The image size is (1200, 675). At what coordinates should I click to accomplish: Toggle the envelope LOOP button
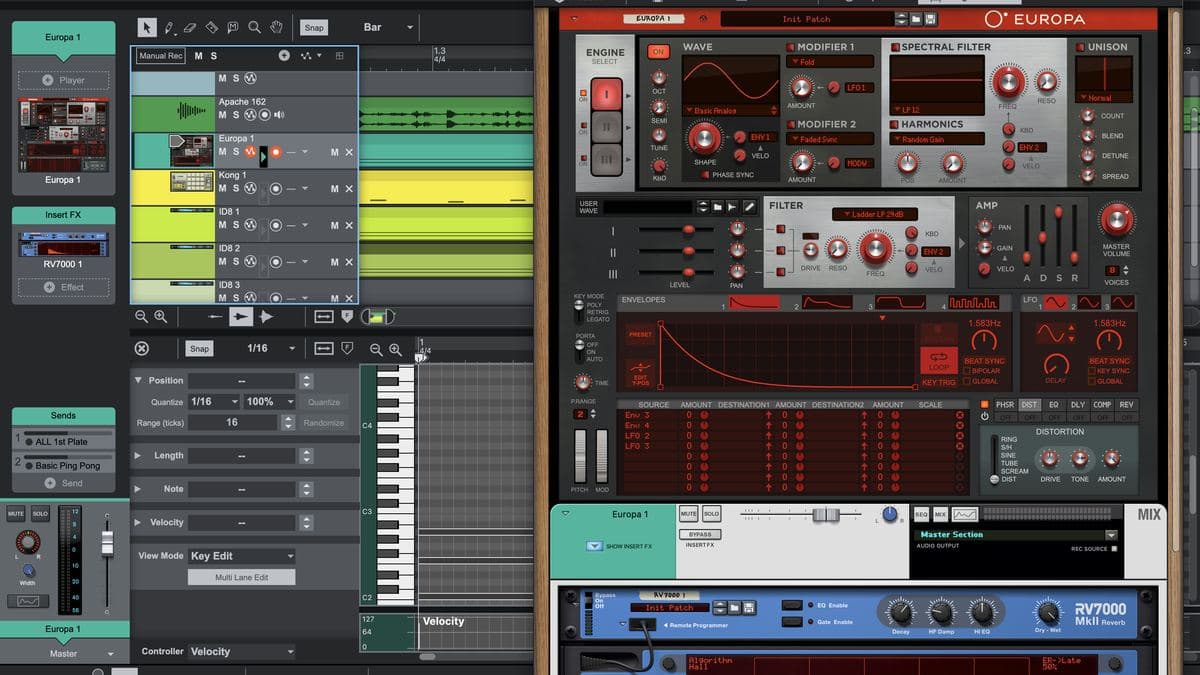(x=939, y=360)
